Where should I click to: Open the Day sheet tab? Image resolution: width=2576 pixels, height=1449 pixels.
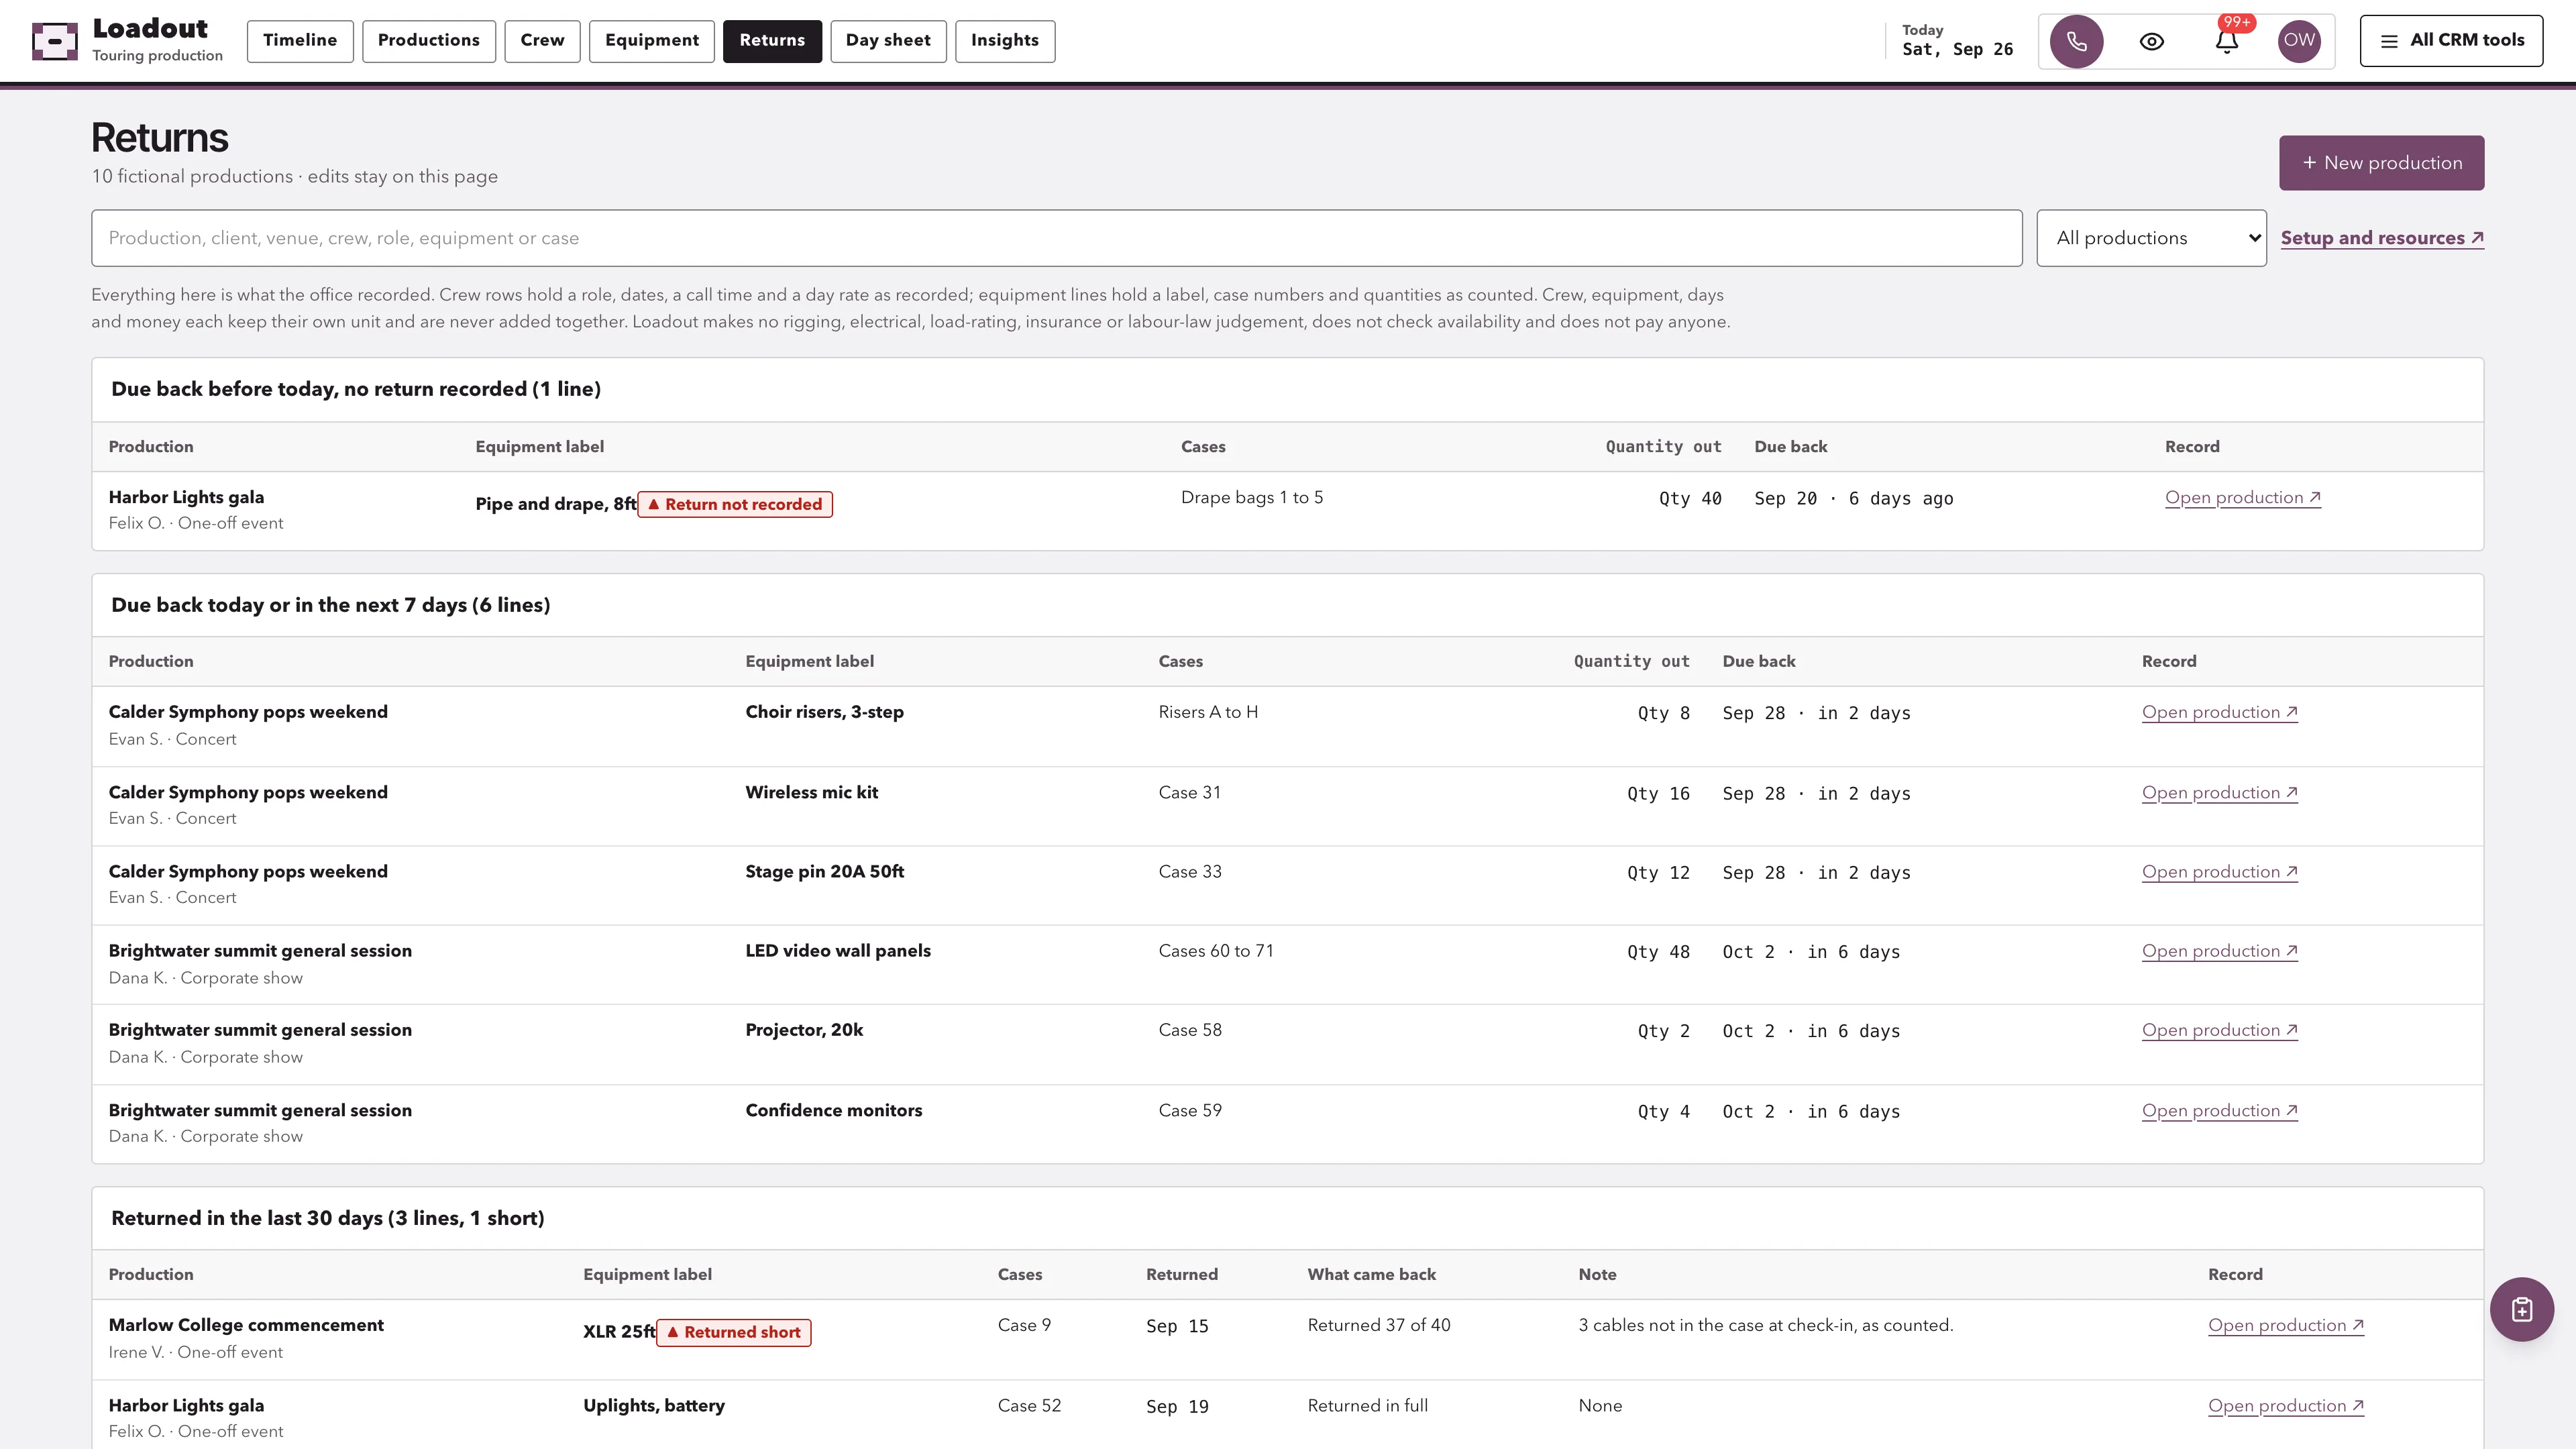point(888,41)
